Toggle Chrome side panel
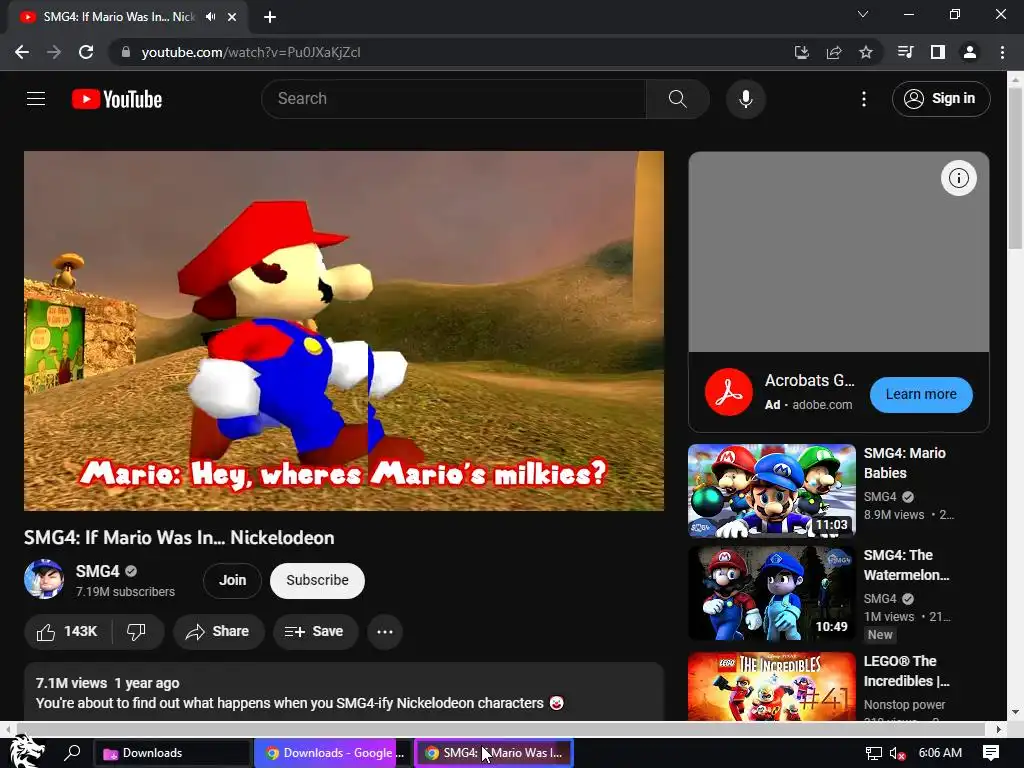 tap(937, 52)
